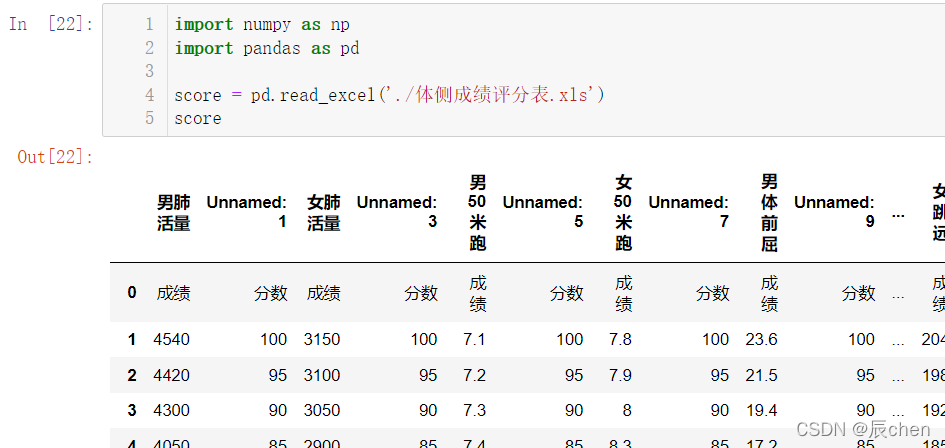Click row index 0 label
Viewport: 945px width, 448px height.
tap(132, 293)
